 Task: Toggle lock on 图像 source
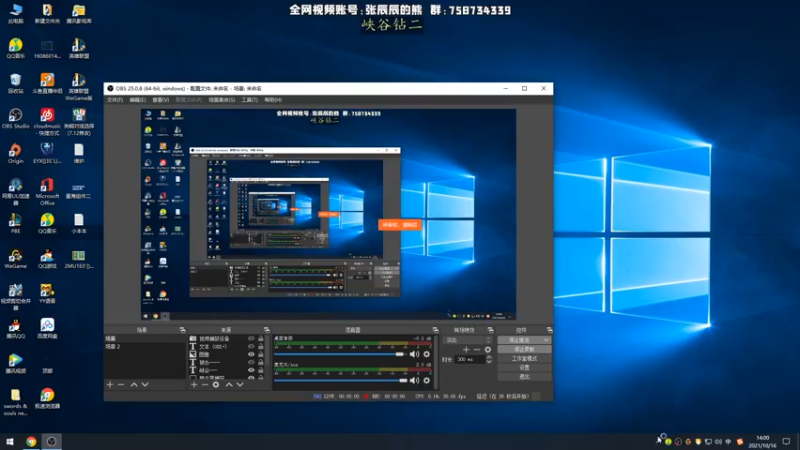(x=261, y=354)
